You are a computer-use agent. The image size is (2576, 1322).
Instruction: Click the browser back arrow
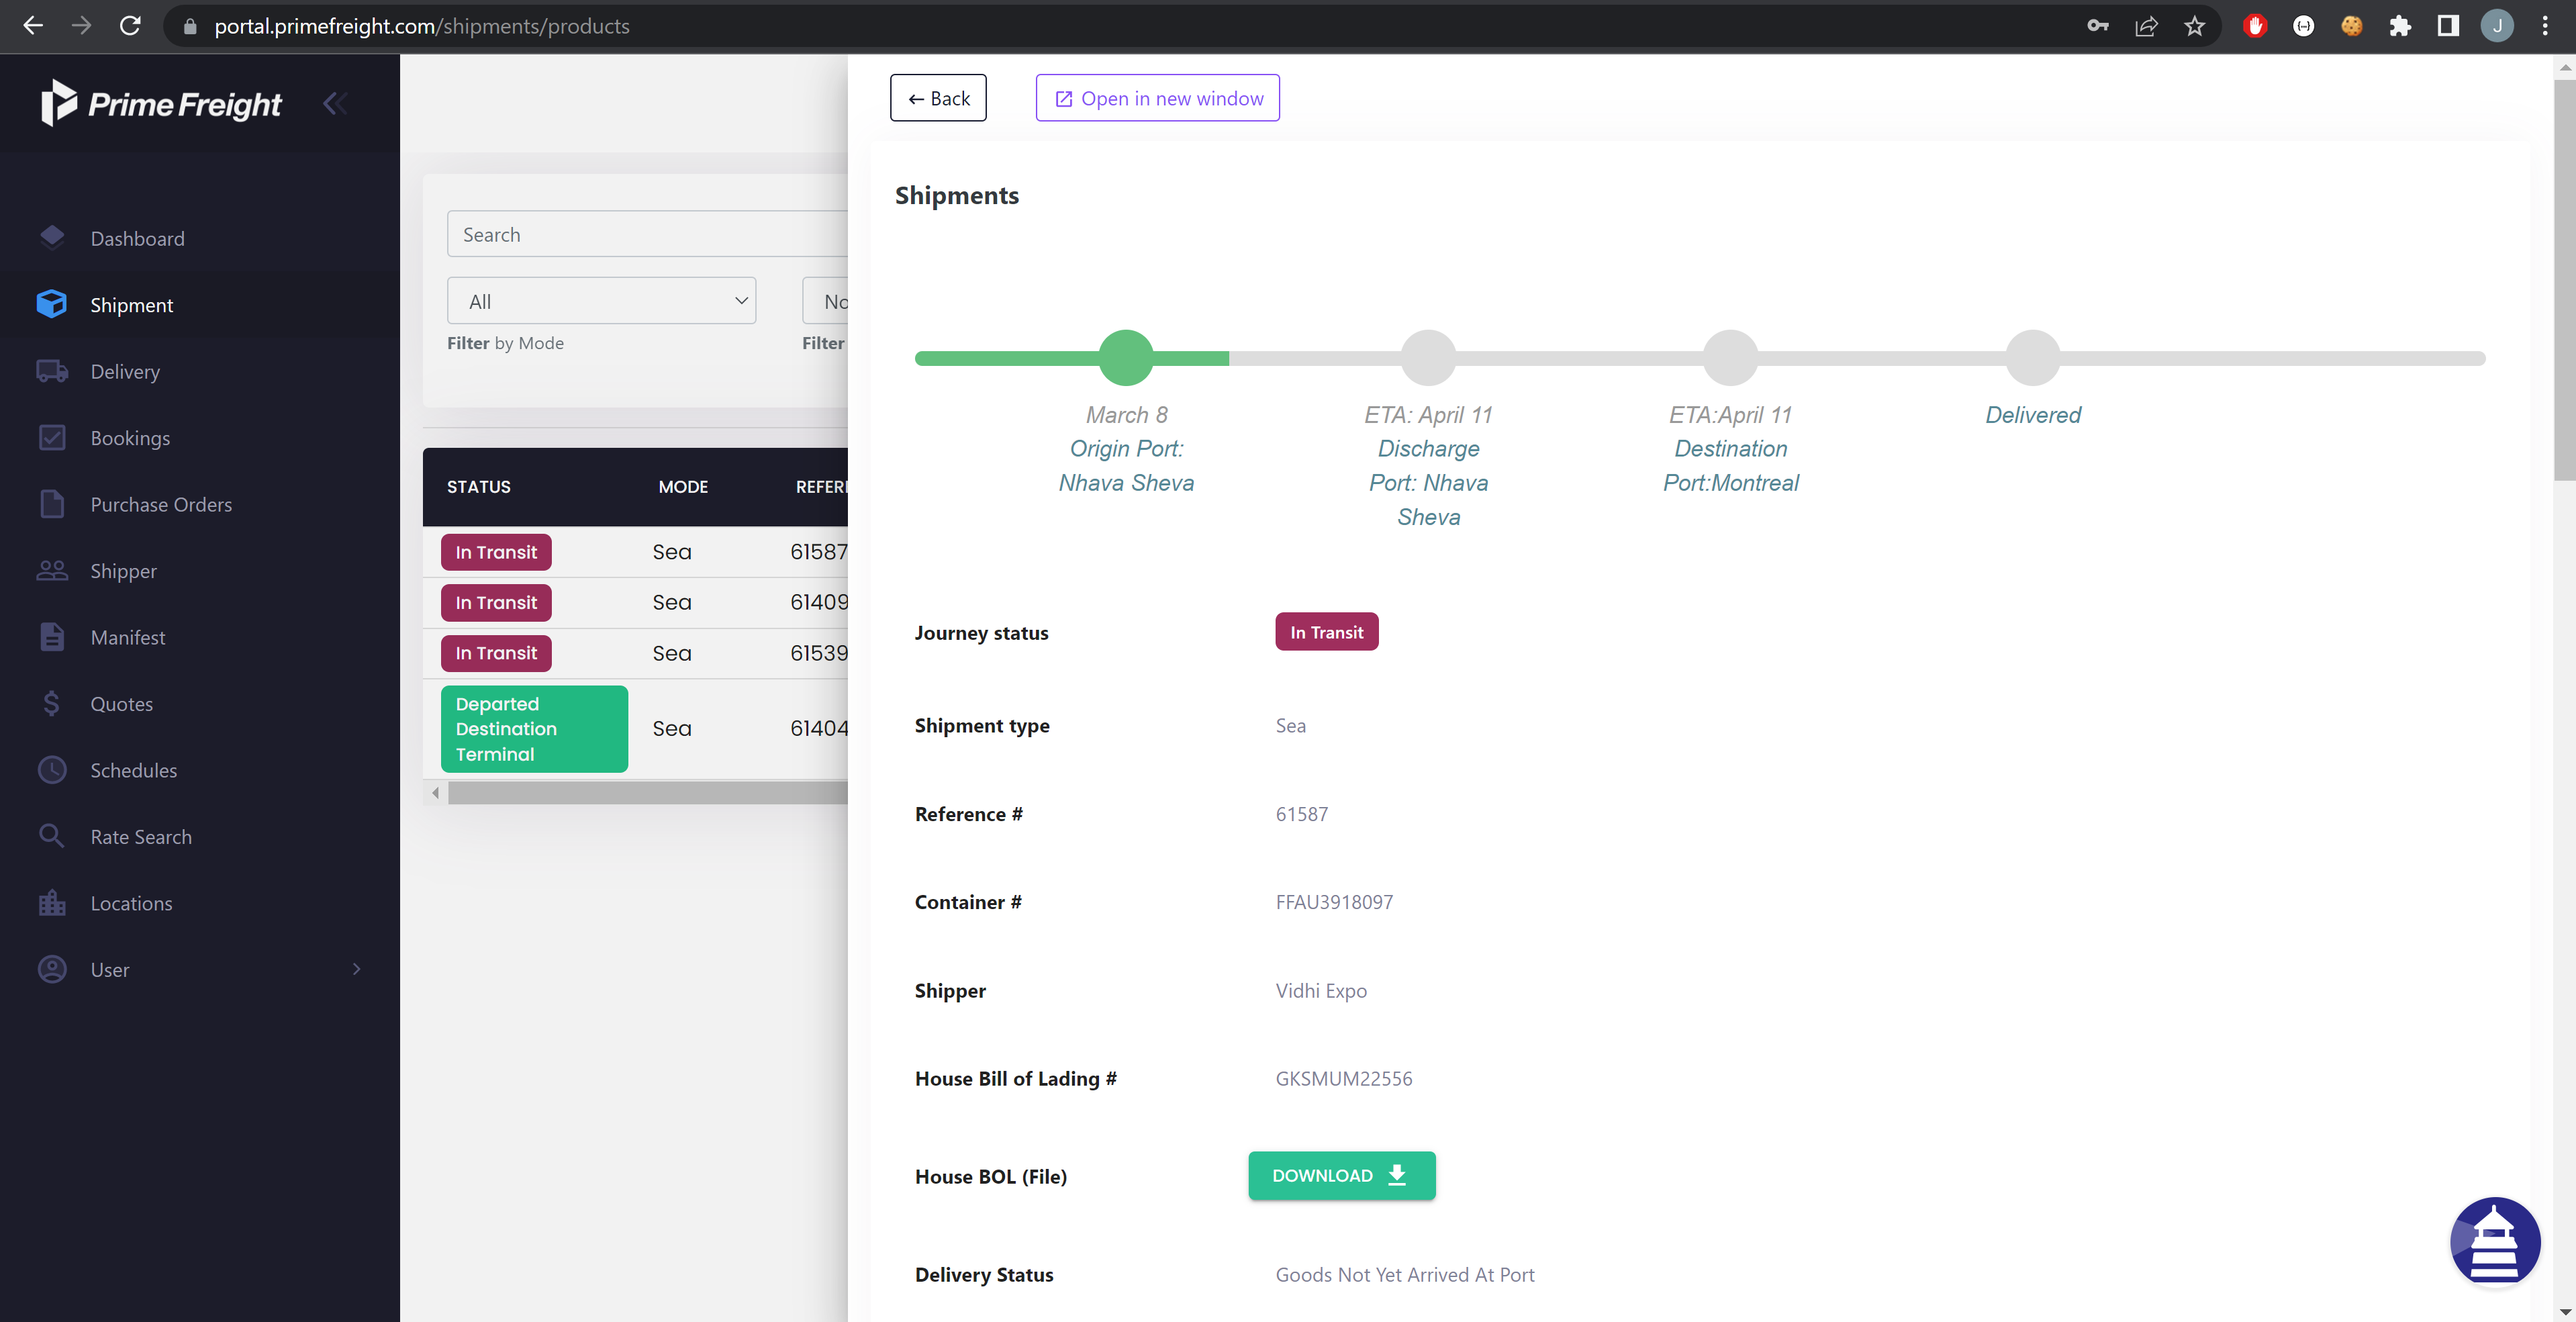pyautogui.click(x=33, y=26)
